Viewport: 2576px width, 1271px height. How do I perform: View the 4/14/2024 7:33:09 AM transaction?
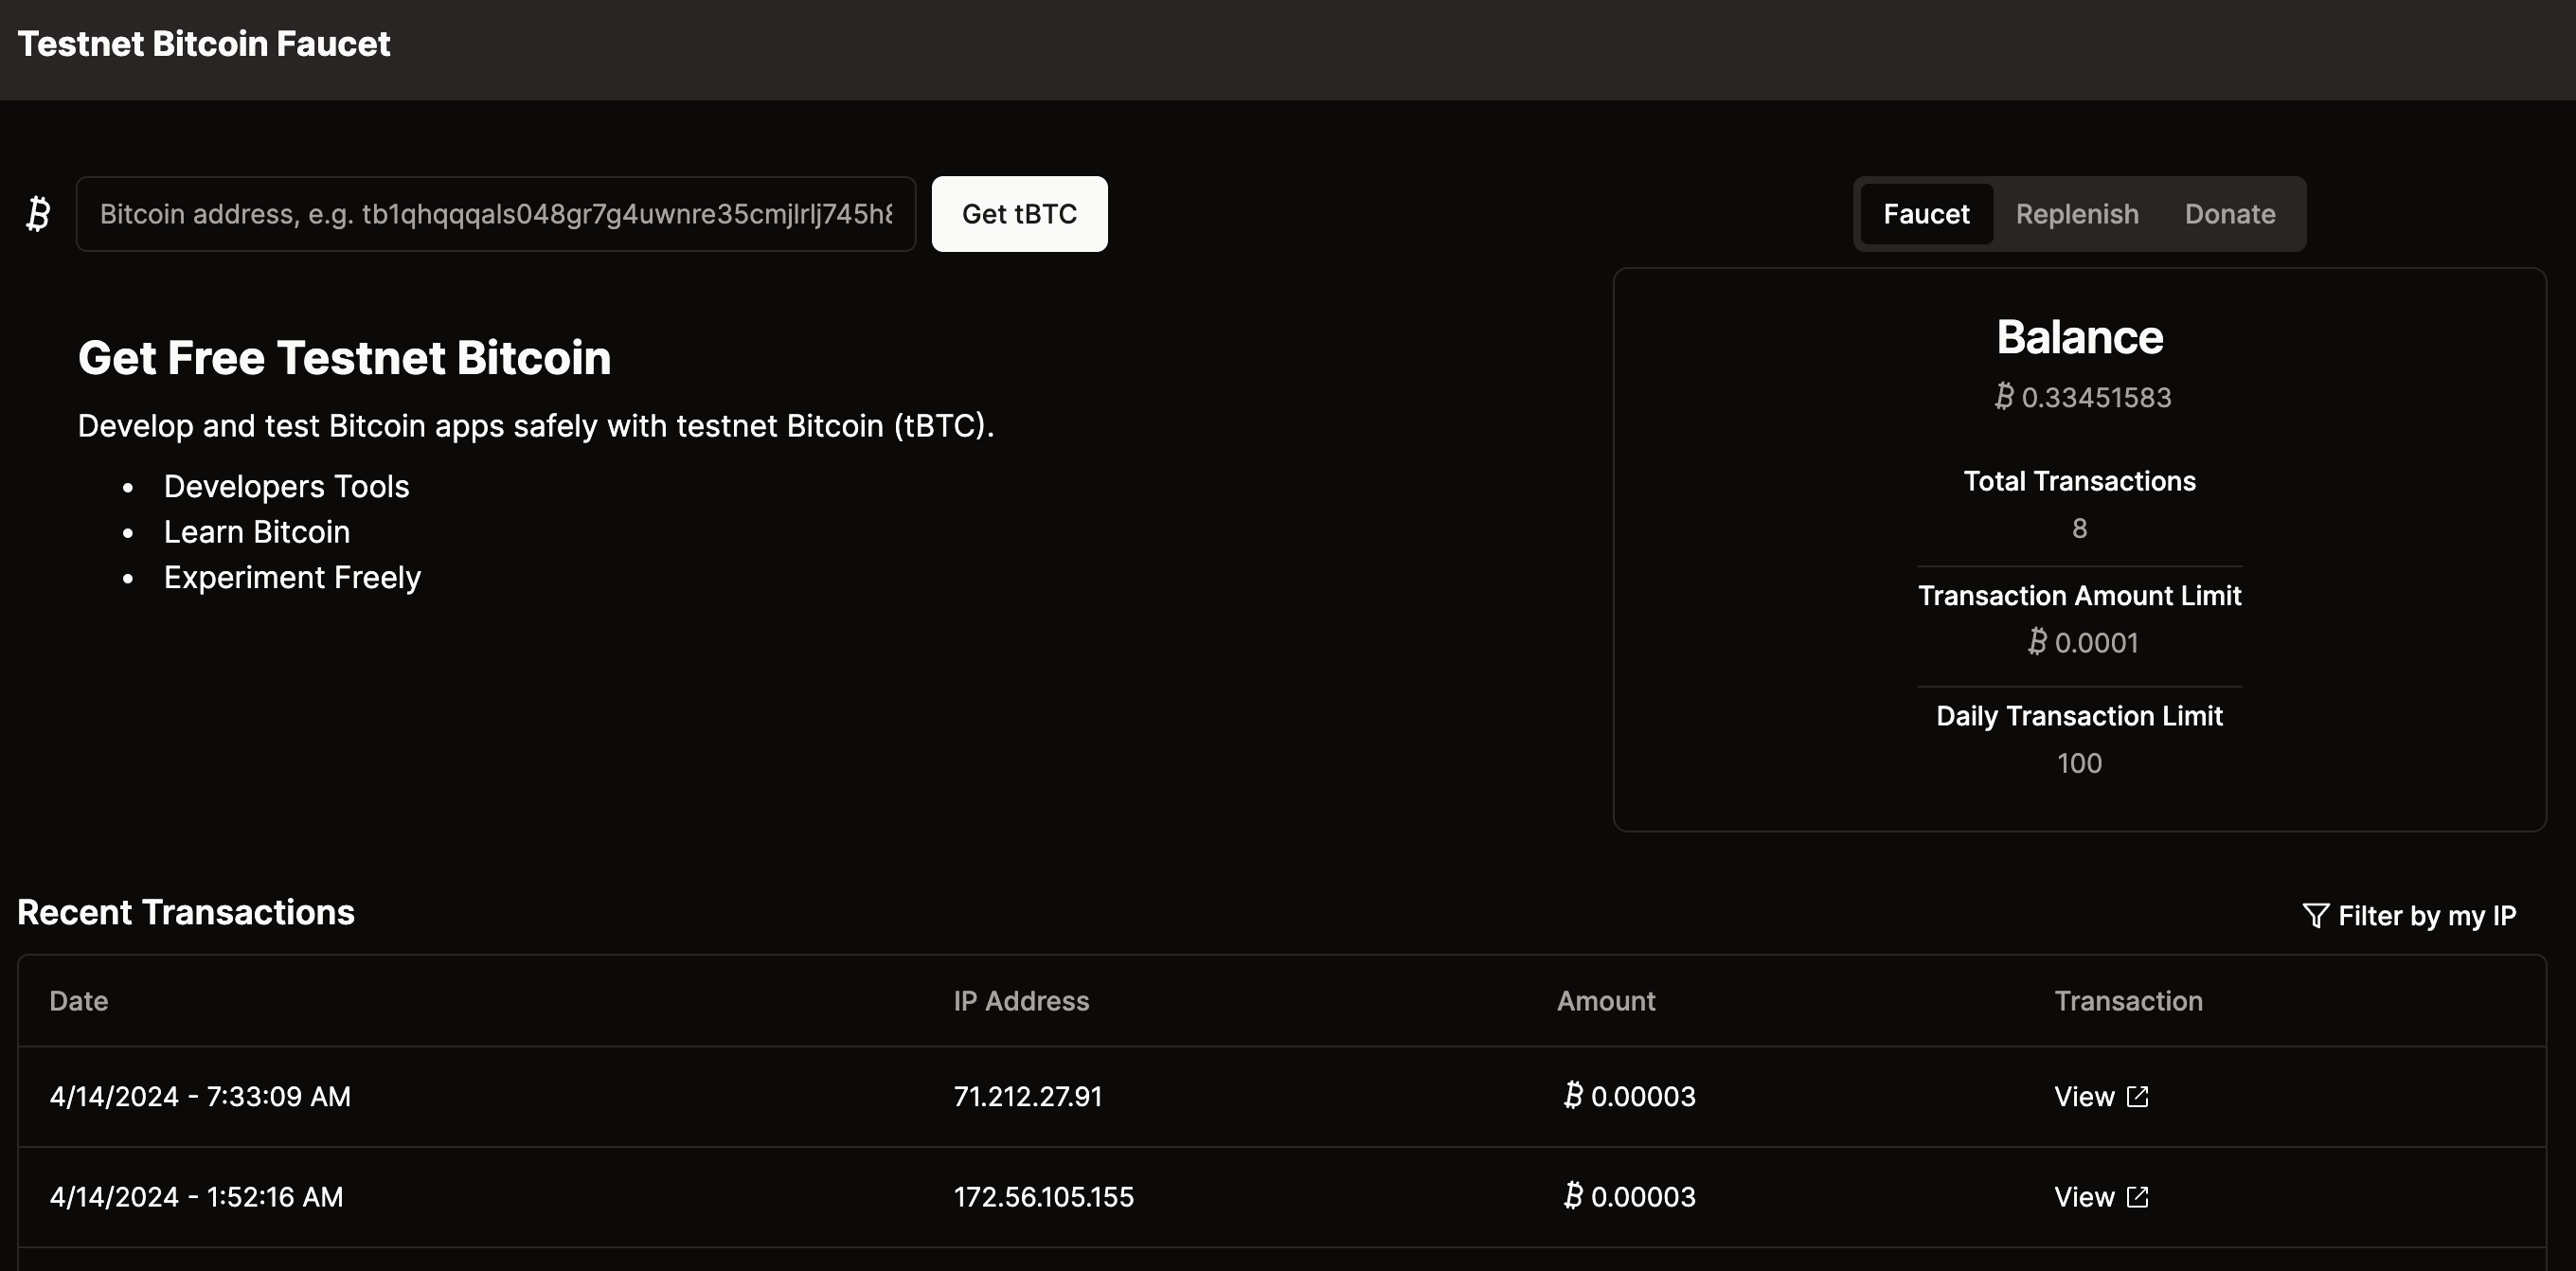coord(2084,1097)
